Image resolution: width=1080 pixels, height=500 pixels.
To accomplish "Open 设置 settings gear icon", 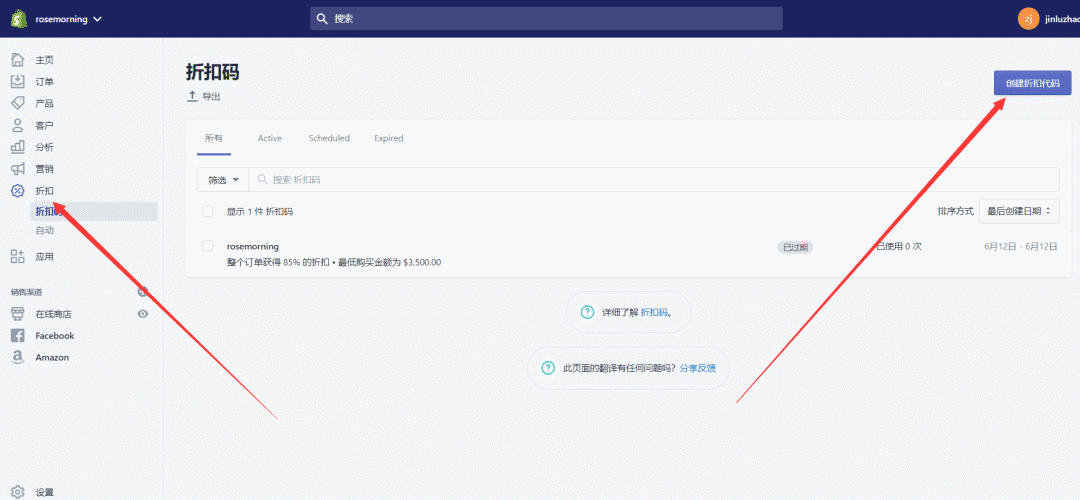I will (18, 492).
